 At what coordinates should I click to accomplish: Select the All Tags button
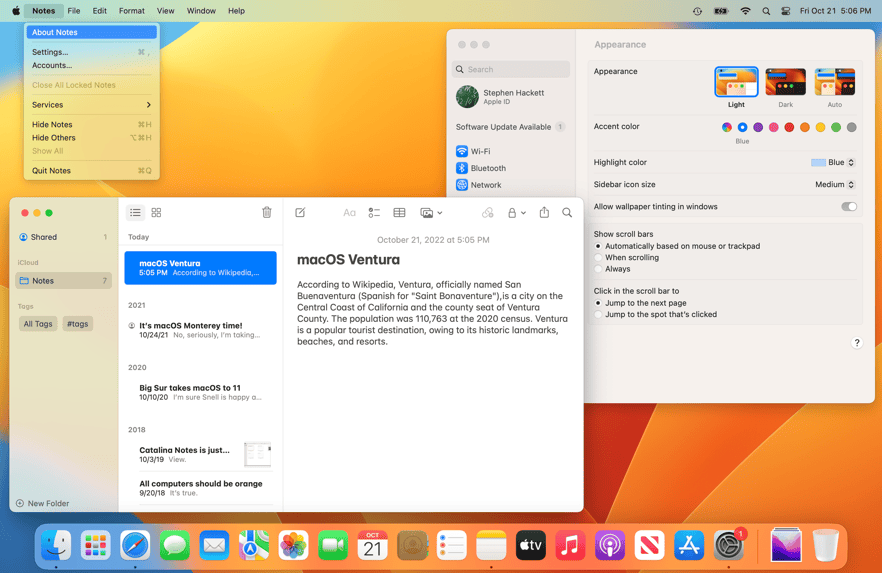38,324
